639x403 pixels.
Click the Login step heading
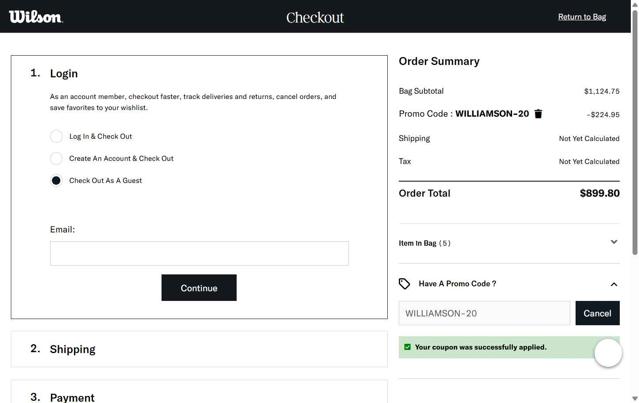pos(64,73)
